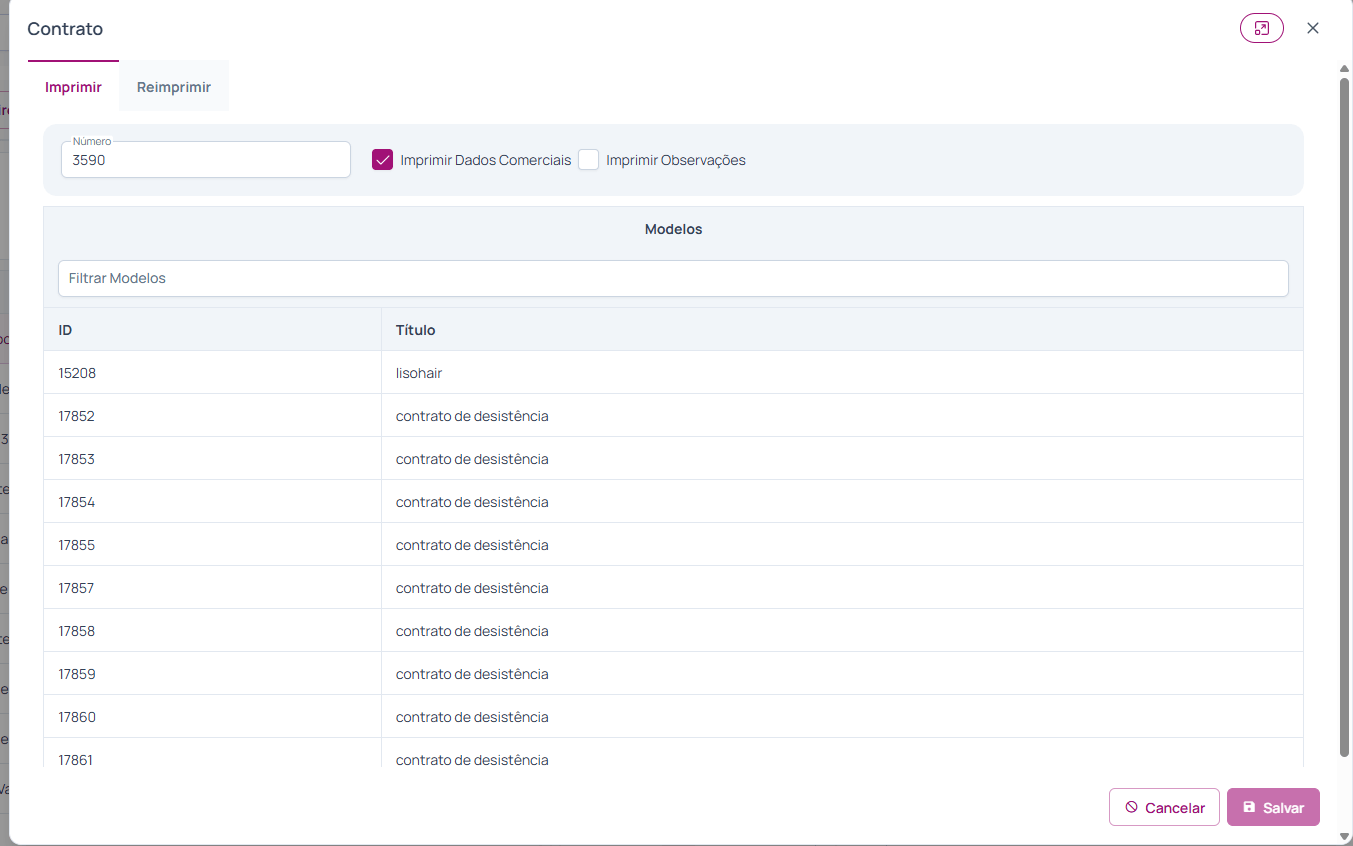Click the Filtrar Modelos search box

pos(673,278)
